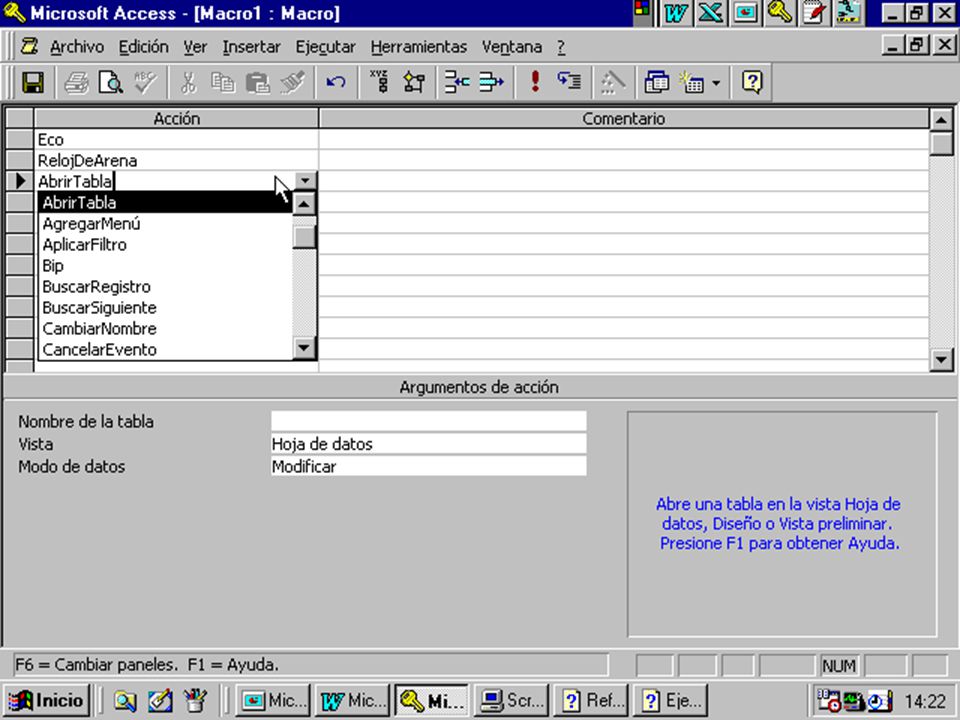Open the Herramientas menu
This screenshot has width=960, height=720.
click(419, 47)
